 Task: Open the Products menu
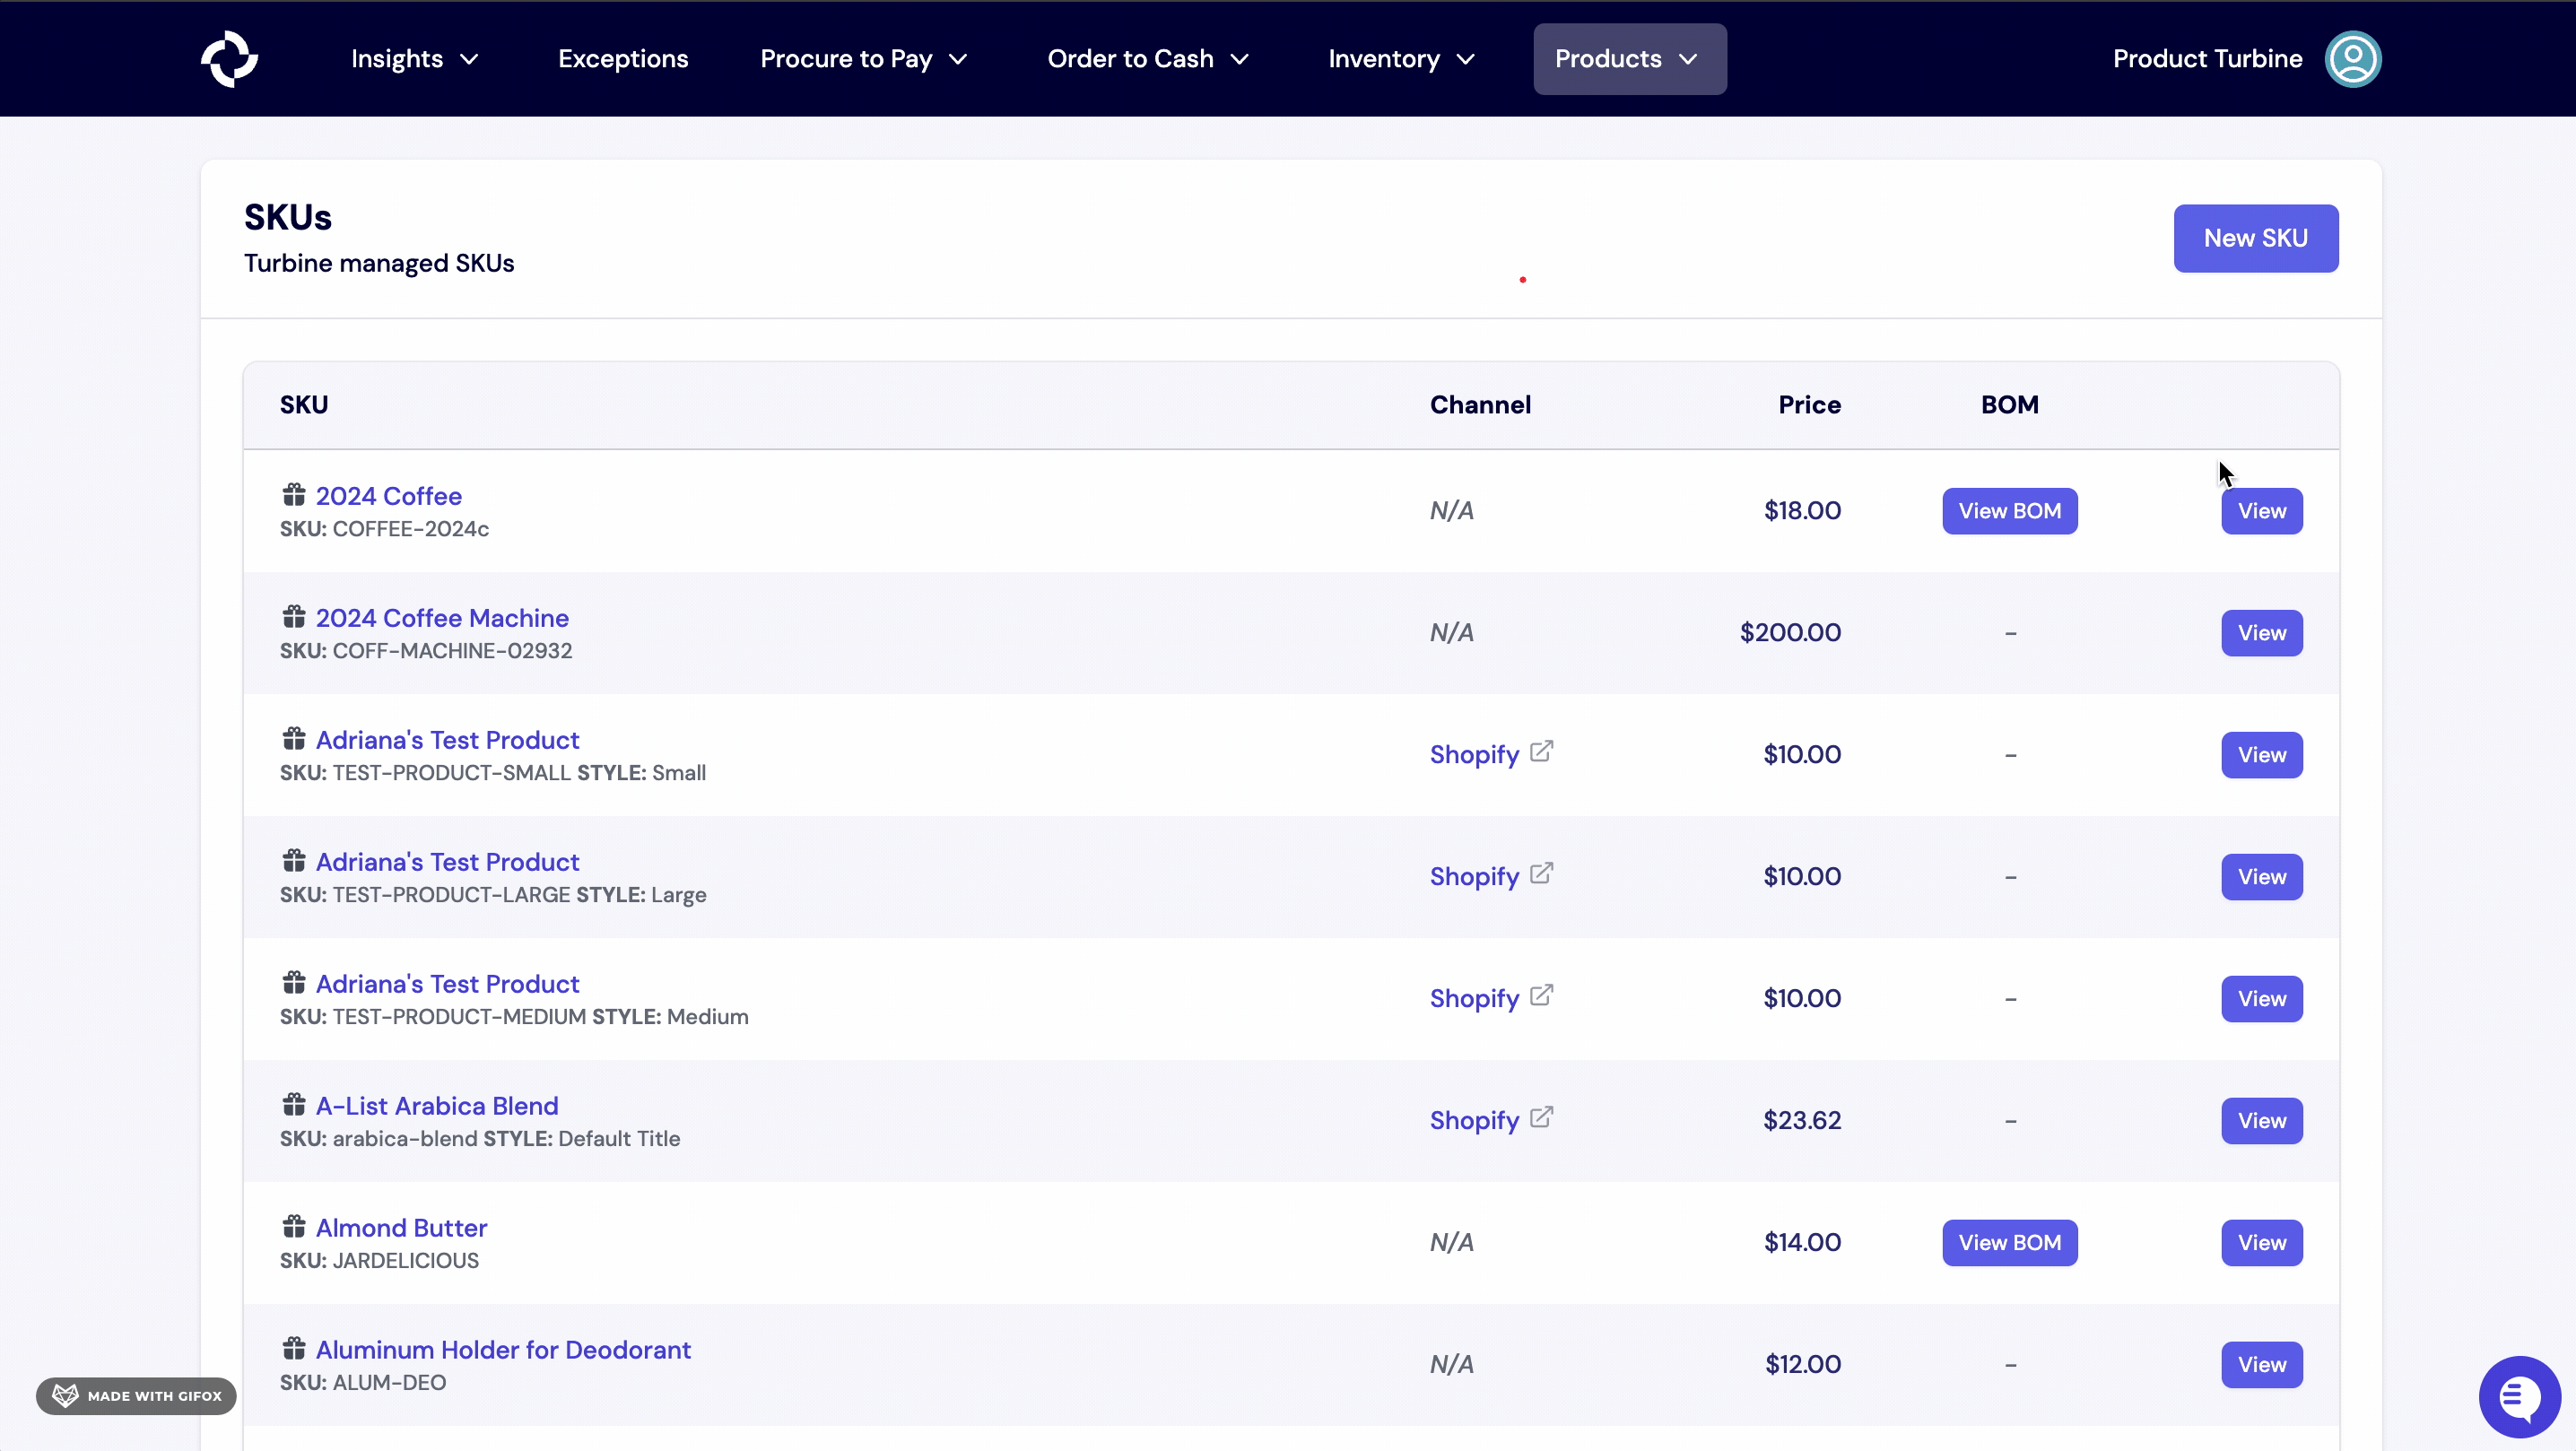pos(1628,59)
